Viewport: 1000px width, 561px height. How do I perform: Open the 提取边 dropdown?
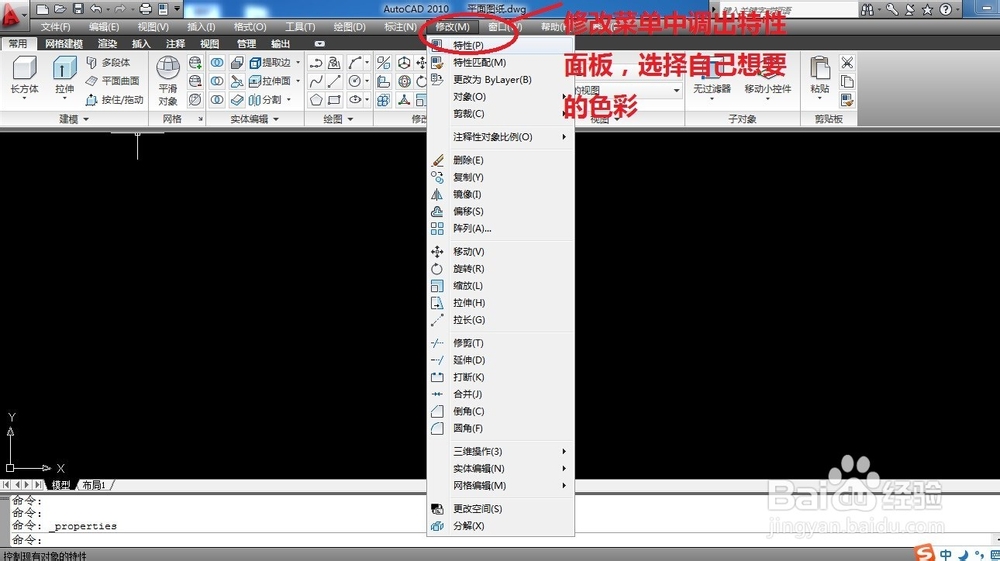(298, 62)
